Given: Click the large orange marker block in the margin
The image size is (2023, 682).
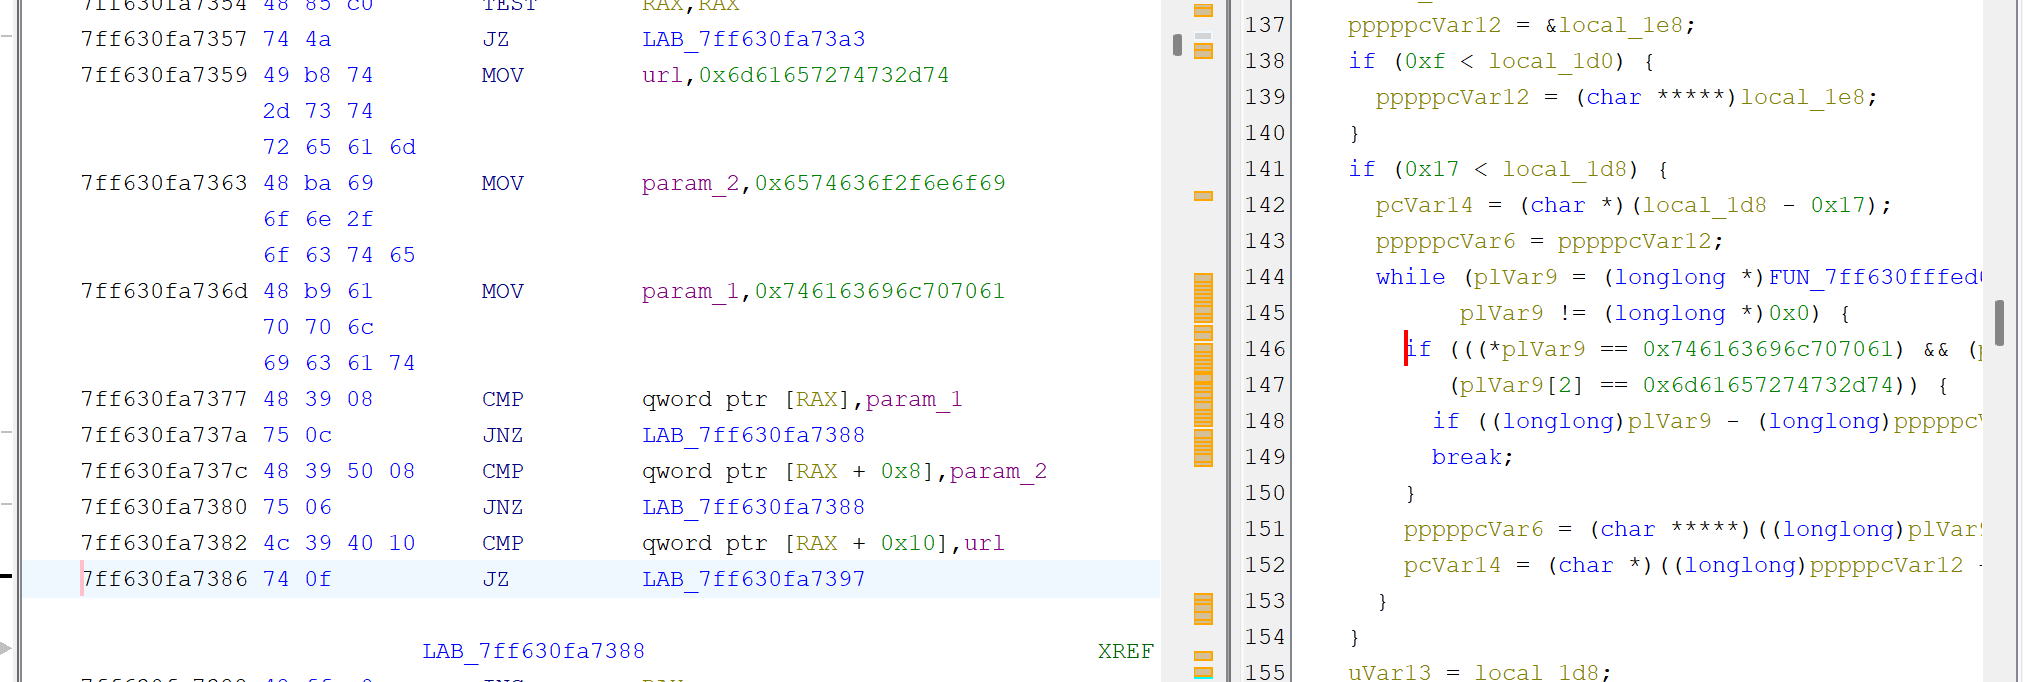Looking at the screenshot, I should pyautogui.click(x=1203, y=370).
